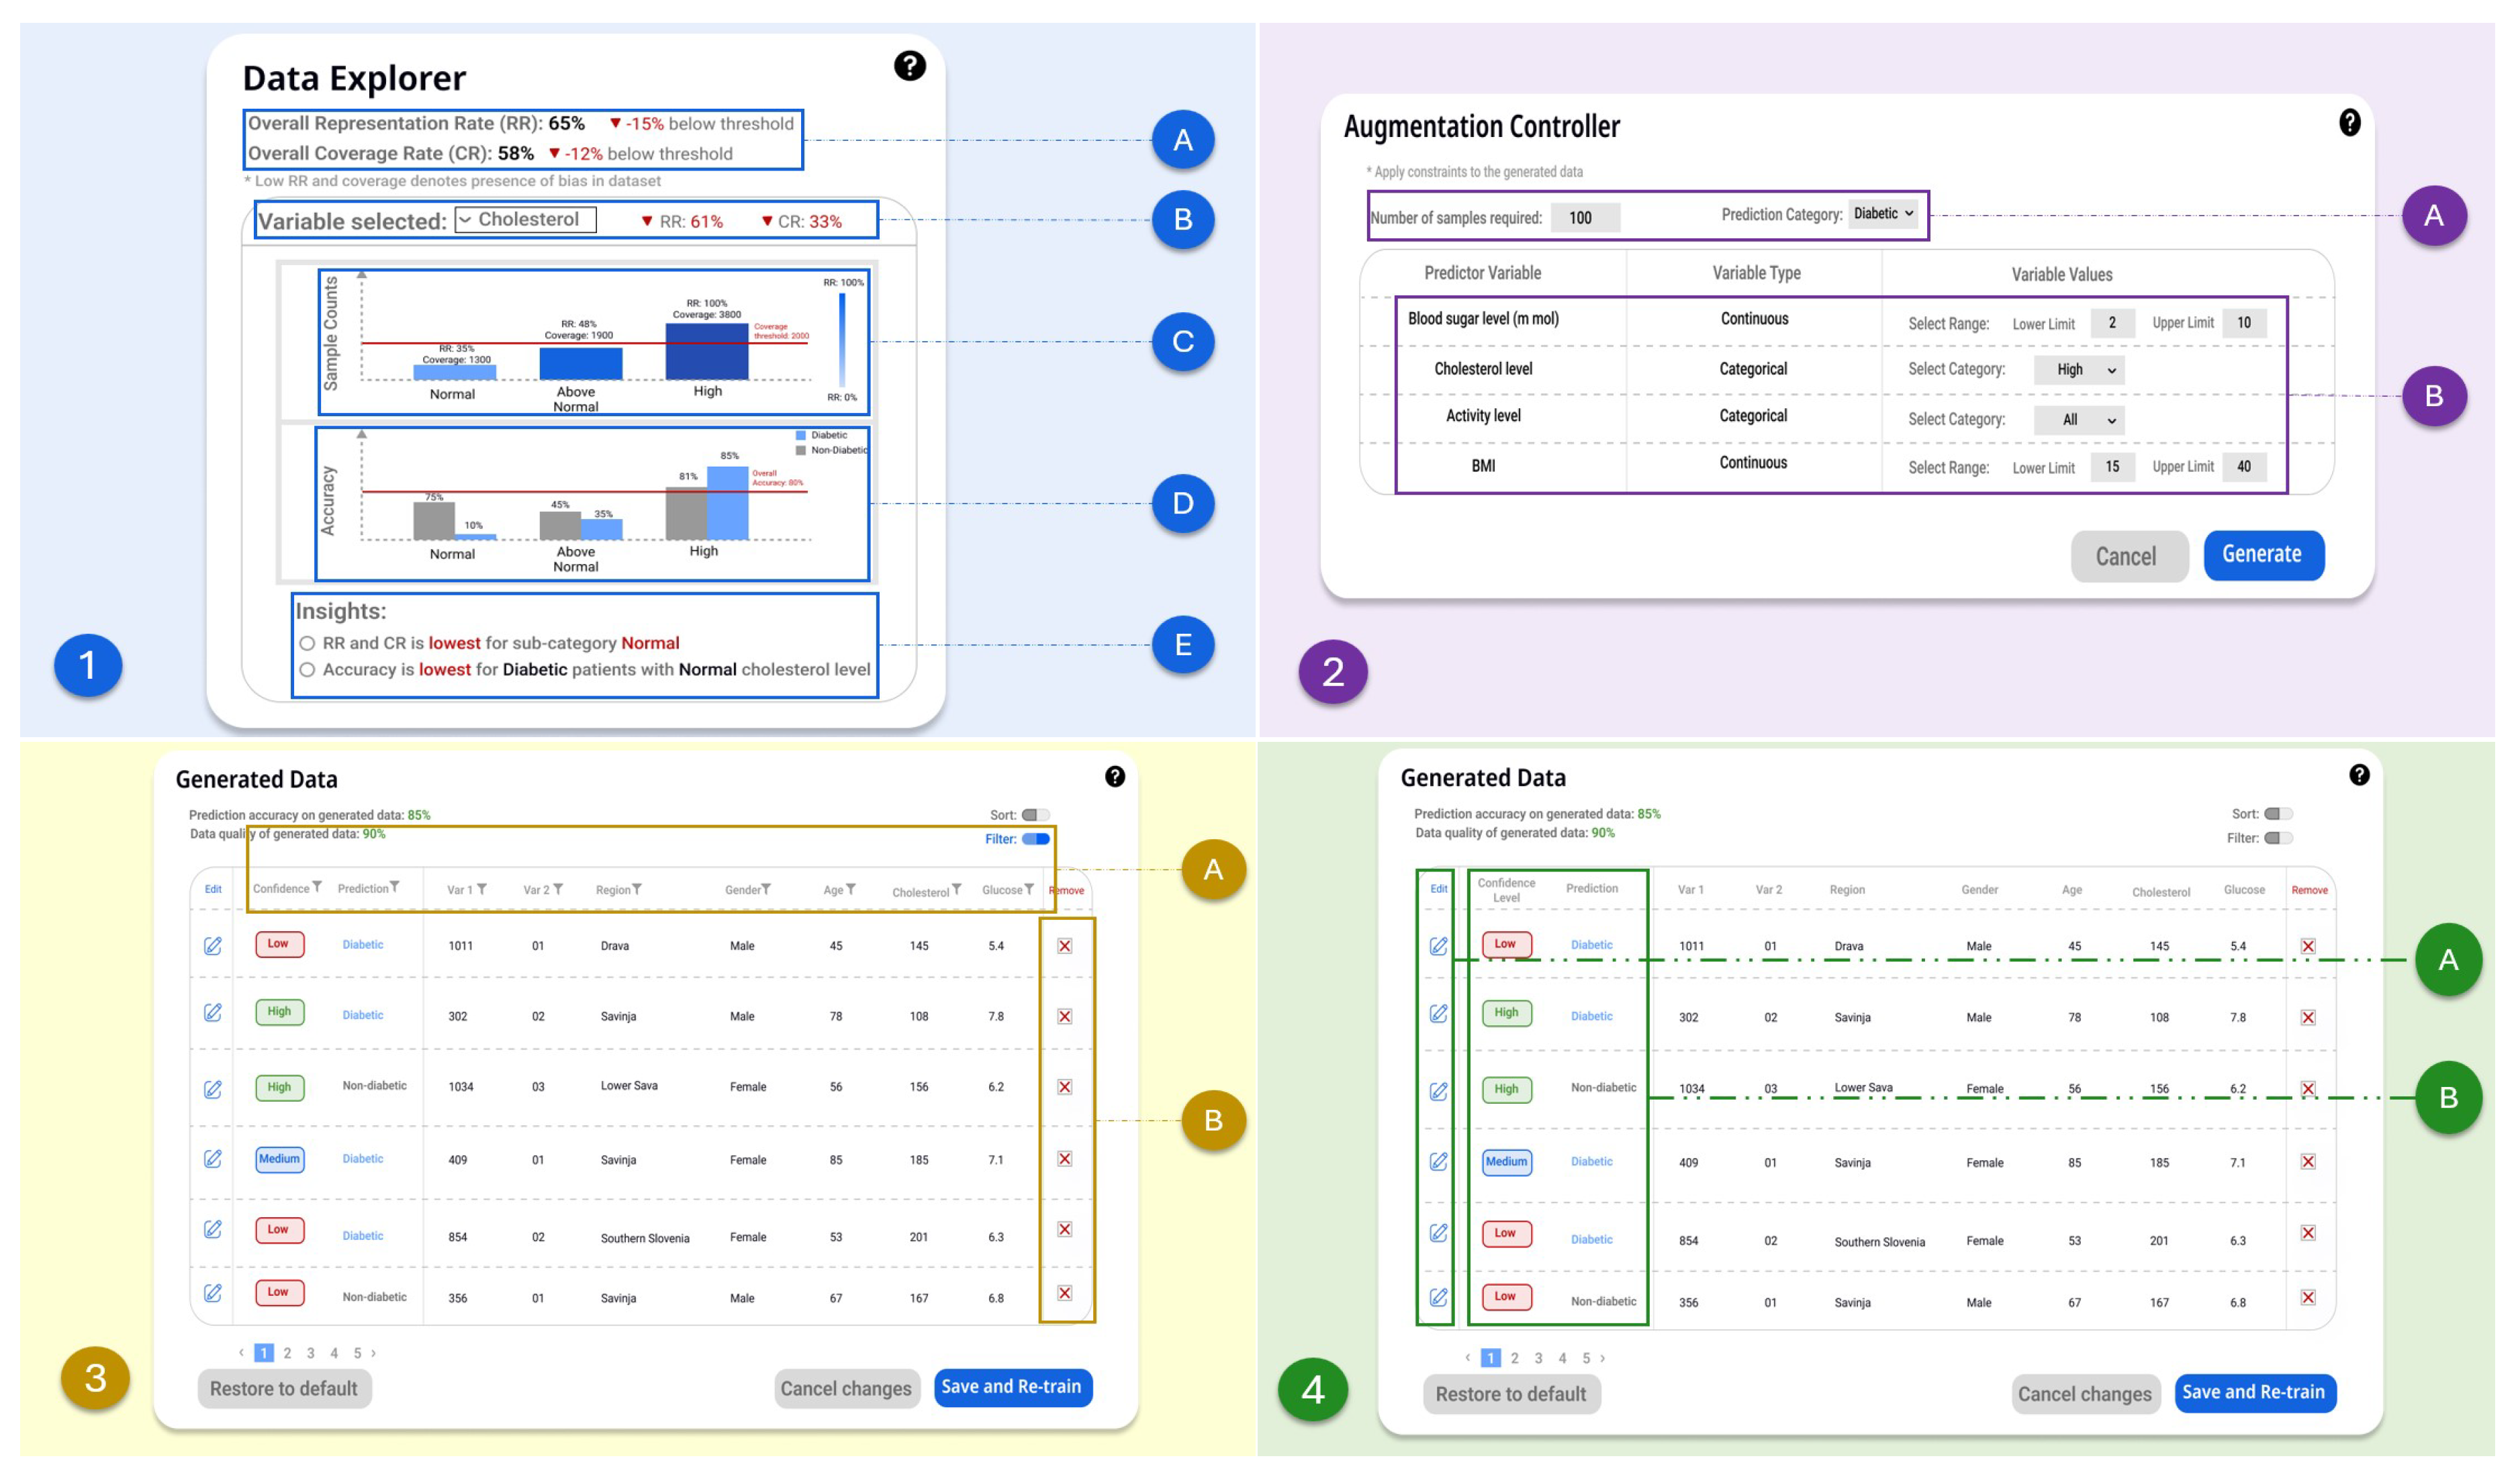Click edit pencil for Drava row in panel 3
Image resolution: width=2520 pixels, height=1477 pixels.
(x=213, y=946)
